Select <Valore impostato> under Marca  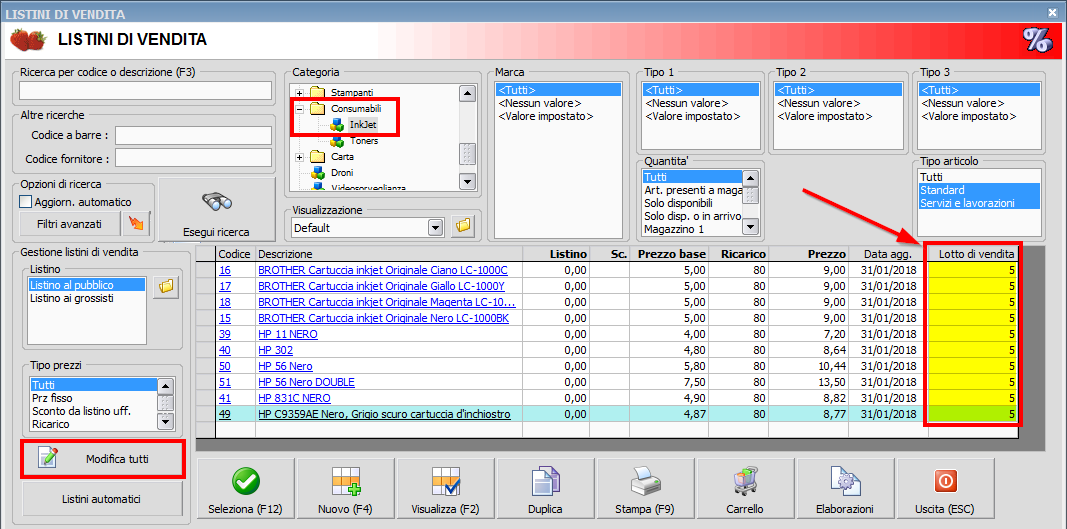click(559, 116)
